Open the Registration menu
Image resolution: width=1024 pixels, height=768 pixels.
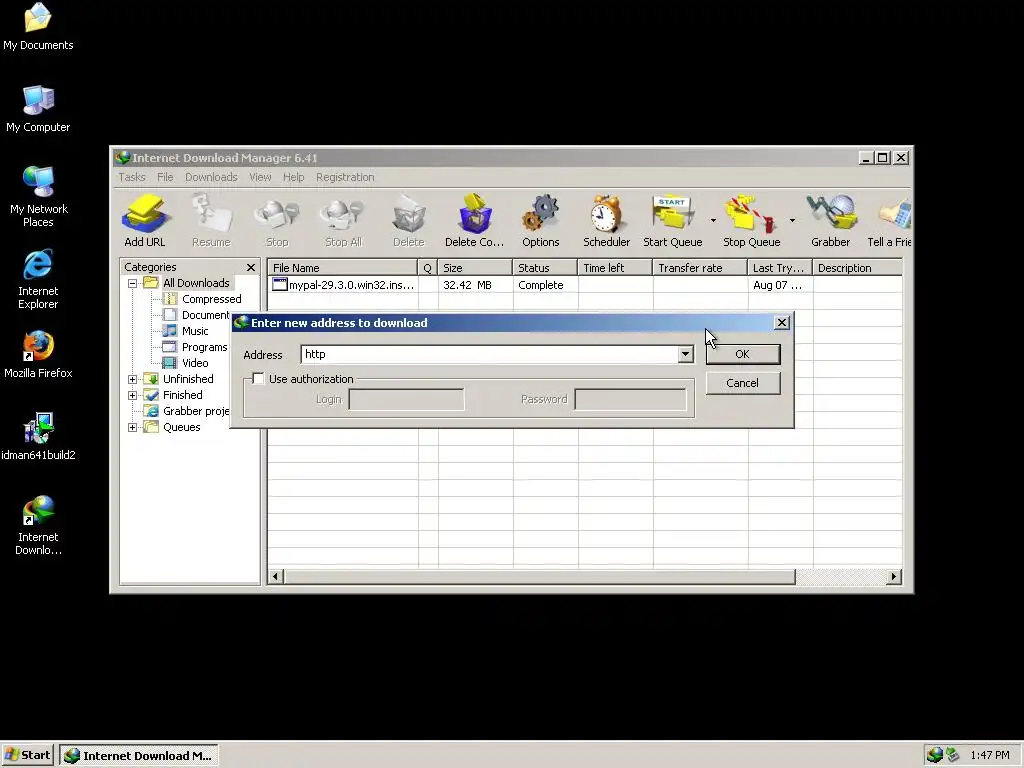coord(345,177)
